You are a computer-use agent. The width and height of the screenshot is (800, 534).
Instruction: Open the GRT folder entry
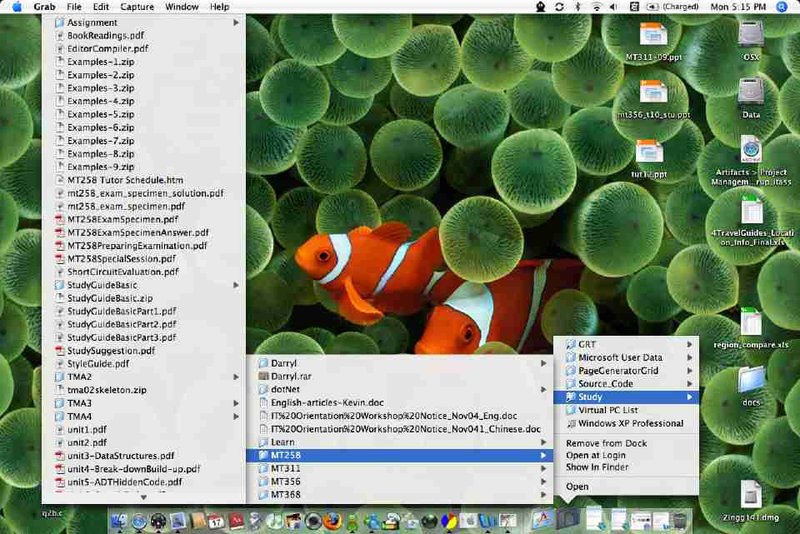pos(626,344)
